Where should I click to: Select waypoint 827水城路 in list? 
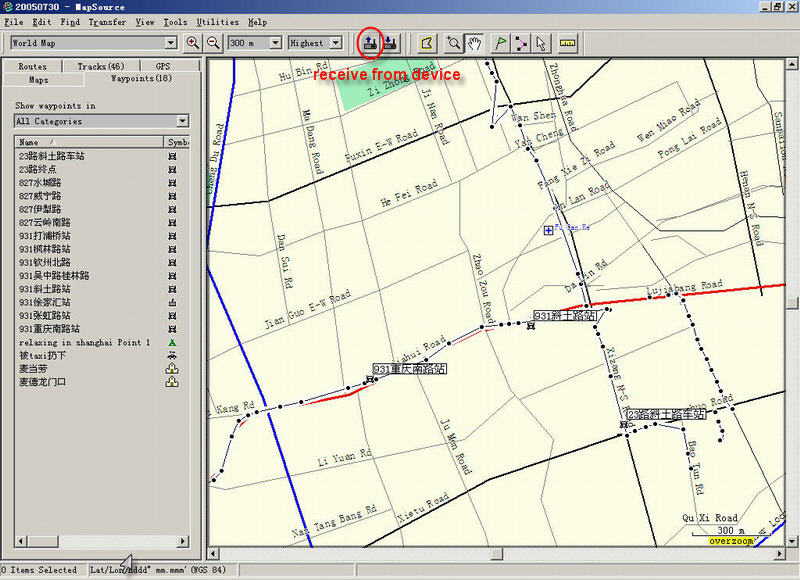click(x=40, y=183)
